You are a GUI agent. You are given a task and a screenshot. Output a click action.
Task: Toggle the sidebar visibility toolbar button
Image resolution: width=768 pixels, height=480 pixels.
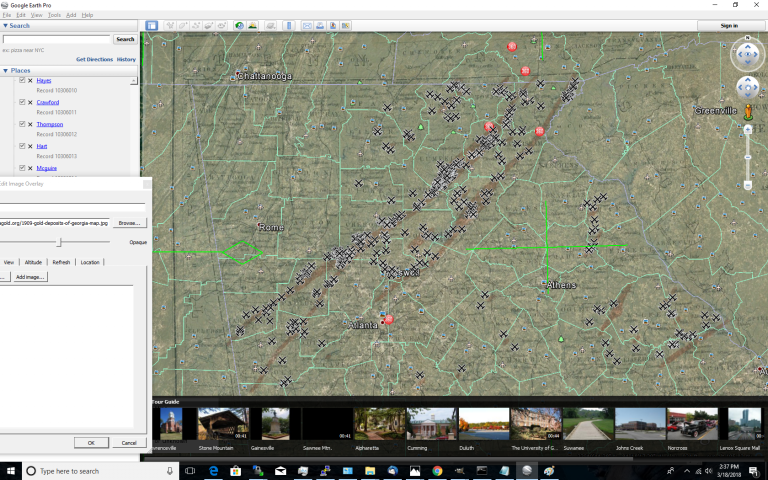(151, 25)
